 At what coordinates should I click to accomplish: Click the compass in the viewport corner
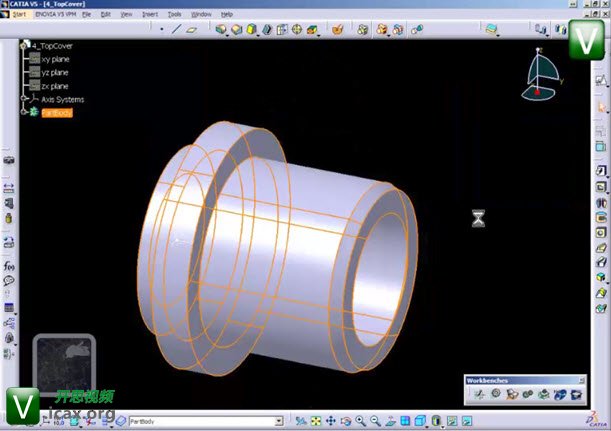(x=541, y=78)
